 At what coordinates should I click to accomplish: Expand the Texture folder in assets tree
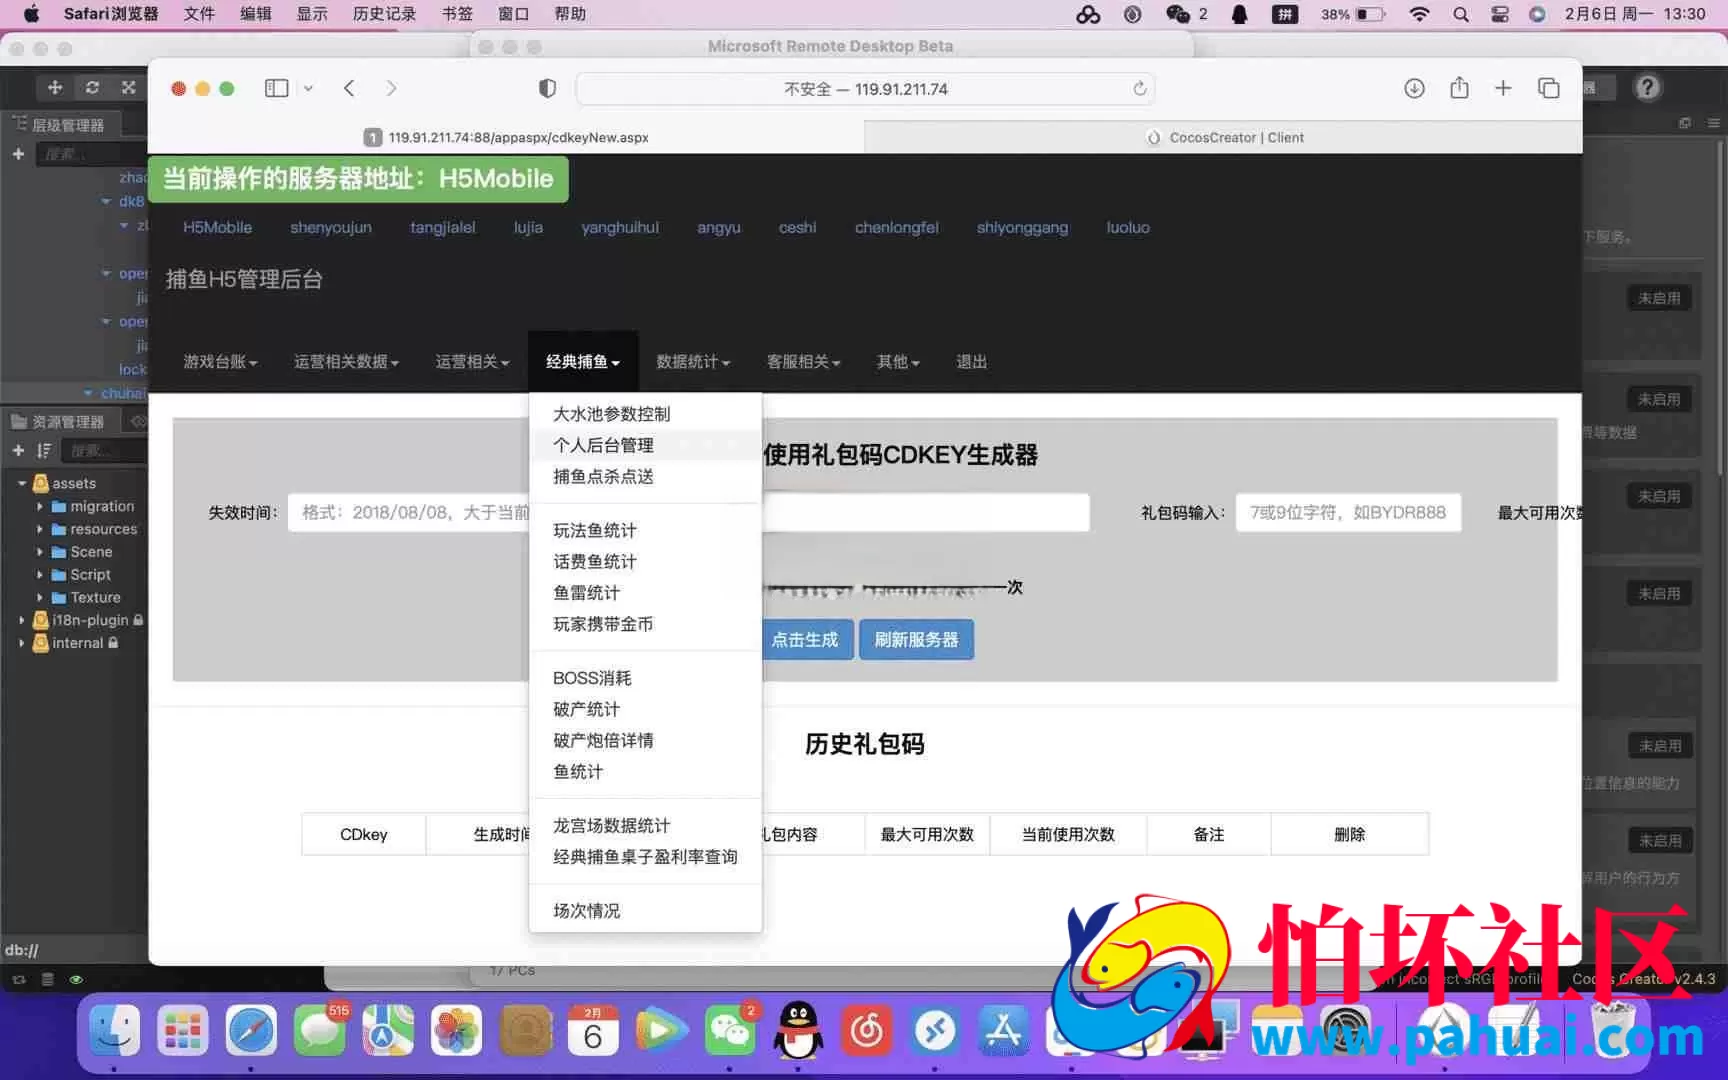(40, 598)
